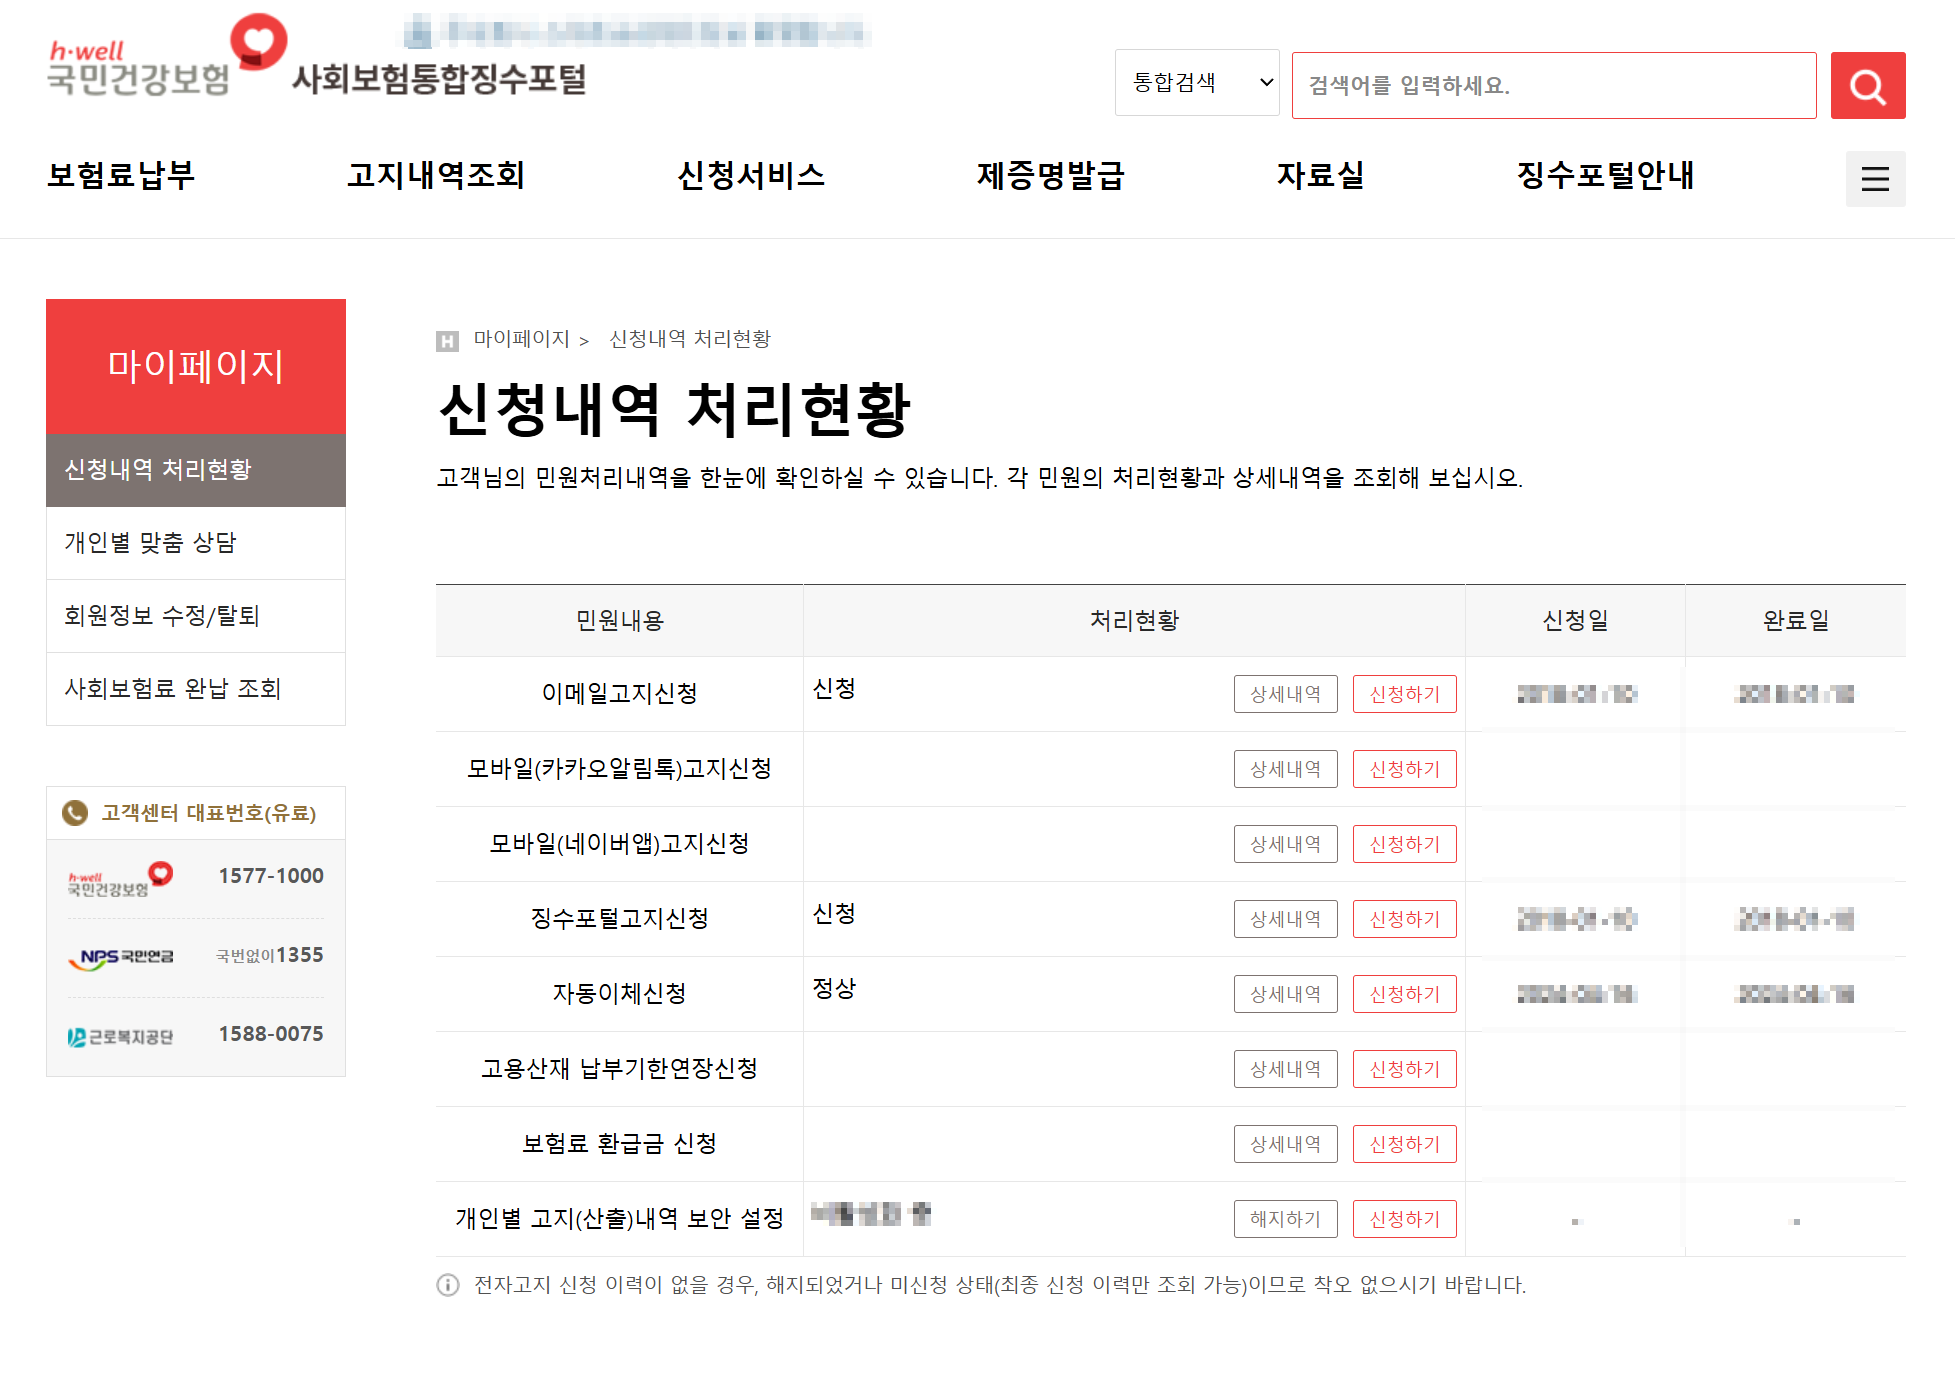The height and width of the screenshot is (1396, 1955).
Task: Click 신청하기 for 자동이체신청 row
Action: click(x=1404, y=994)
